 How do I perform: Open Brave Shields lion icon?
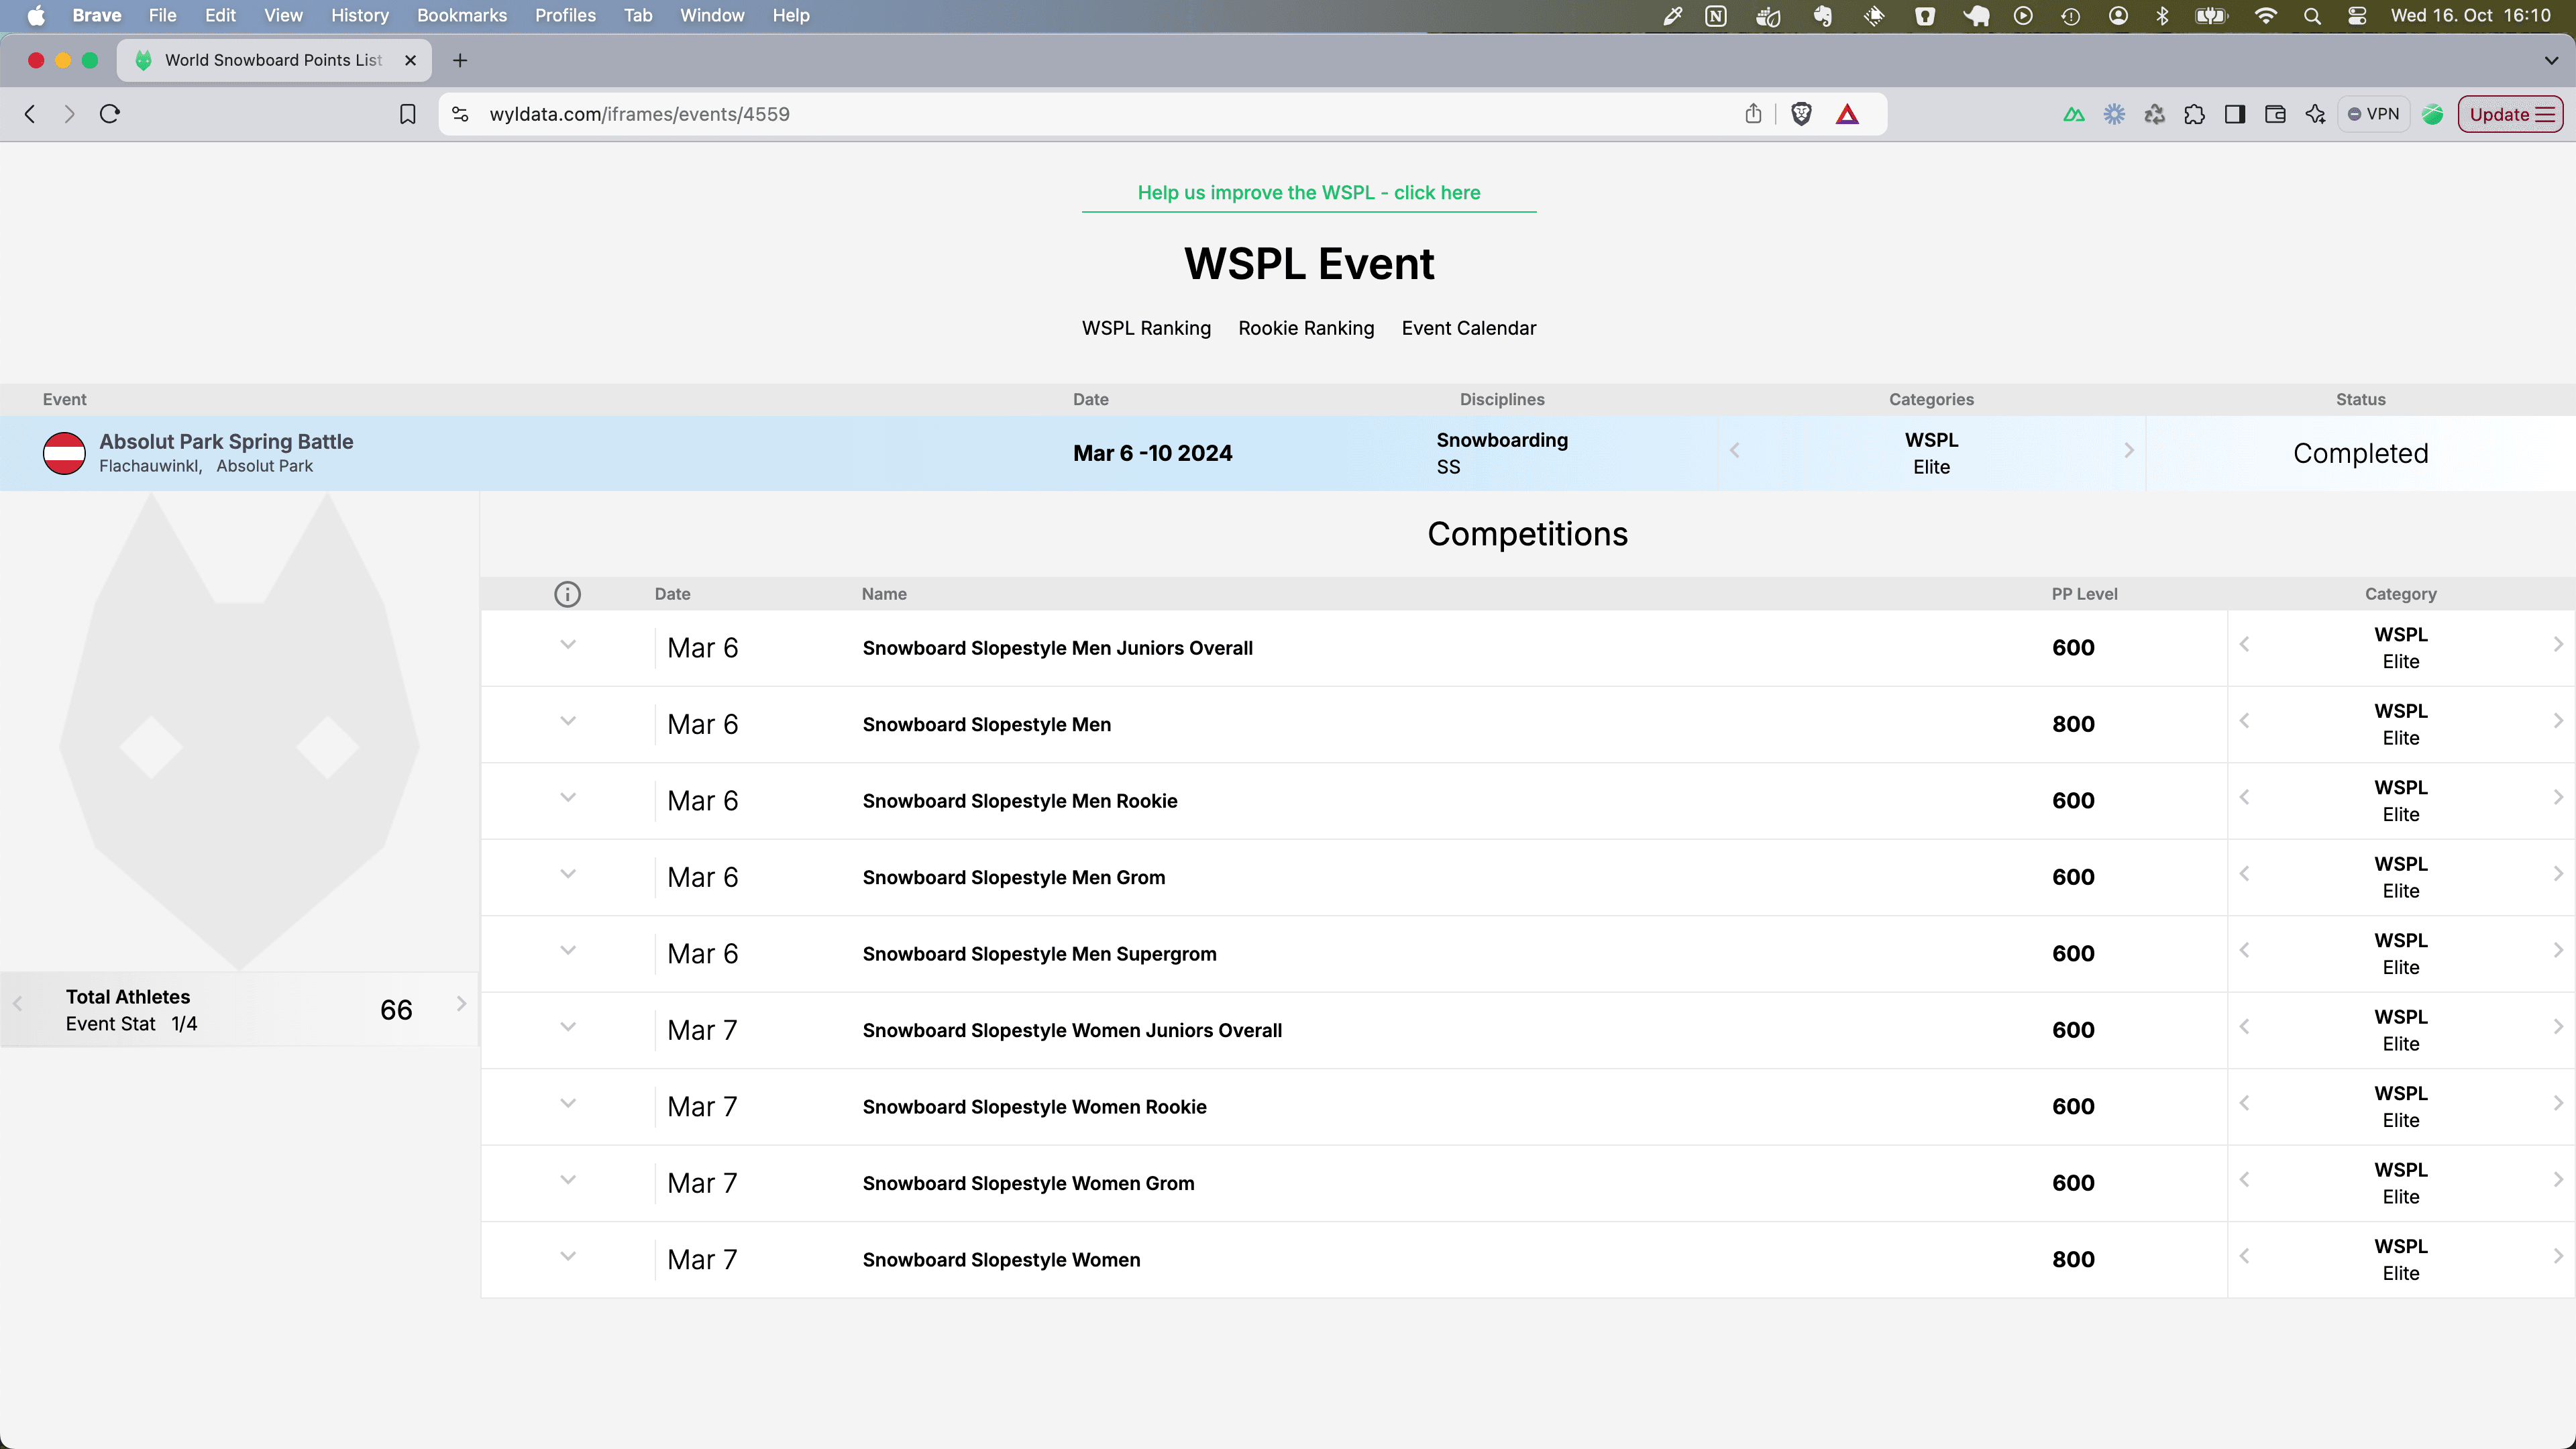tap(1801, 114)
